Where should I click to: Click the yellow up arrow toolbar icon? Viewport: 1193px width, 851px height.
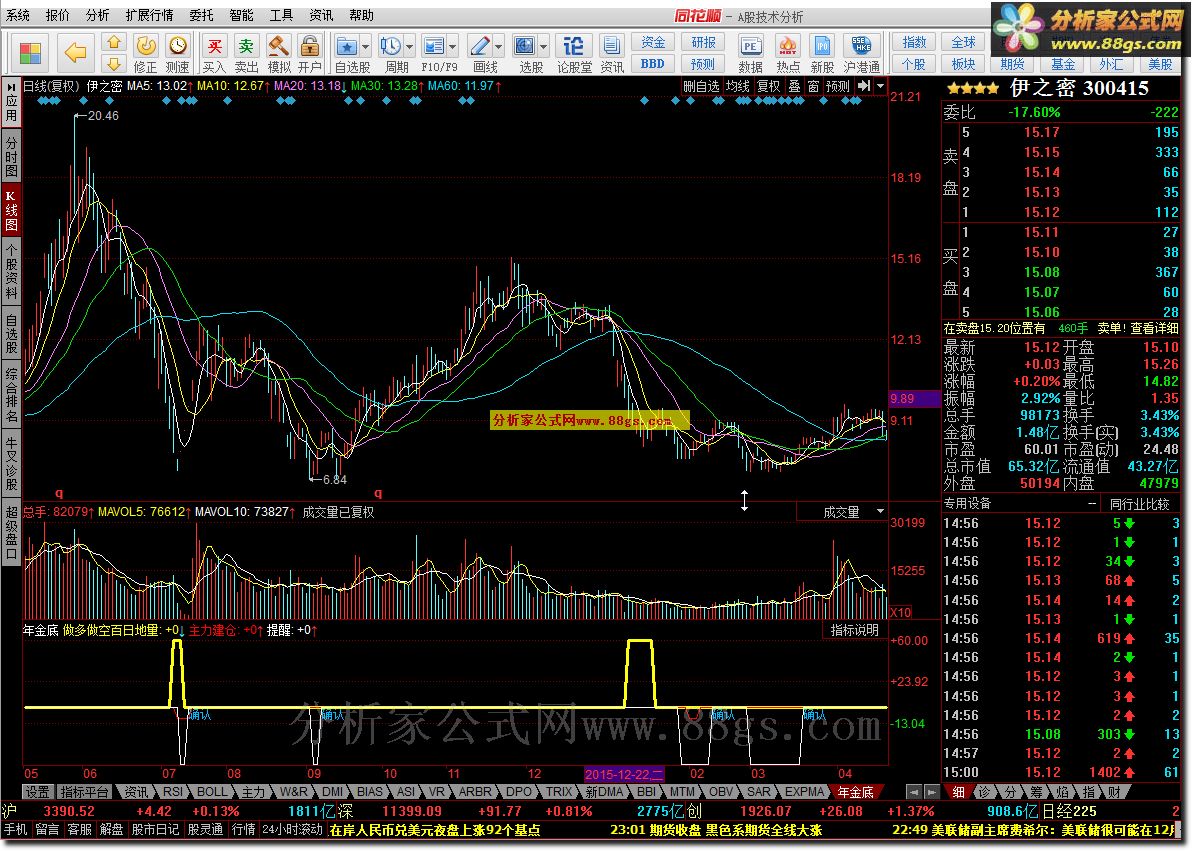click(x=113, y=43)
